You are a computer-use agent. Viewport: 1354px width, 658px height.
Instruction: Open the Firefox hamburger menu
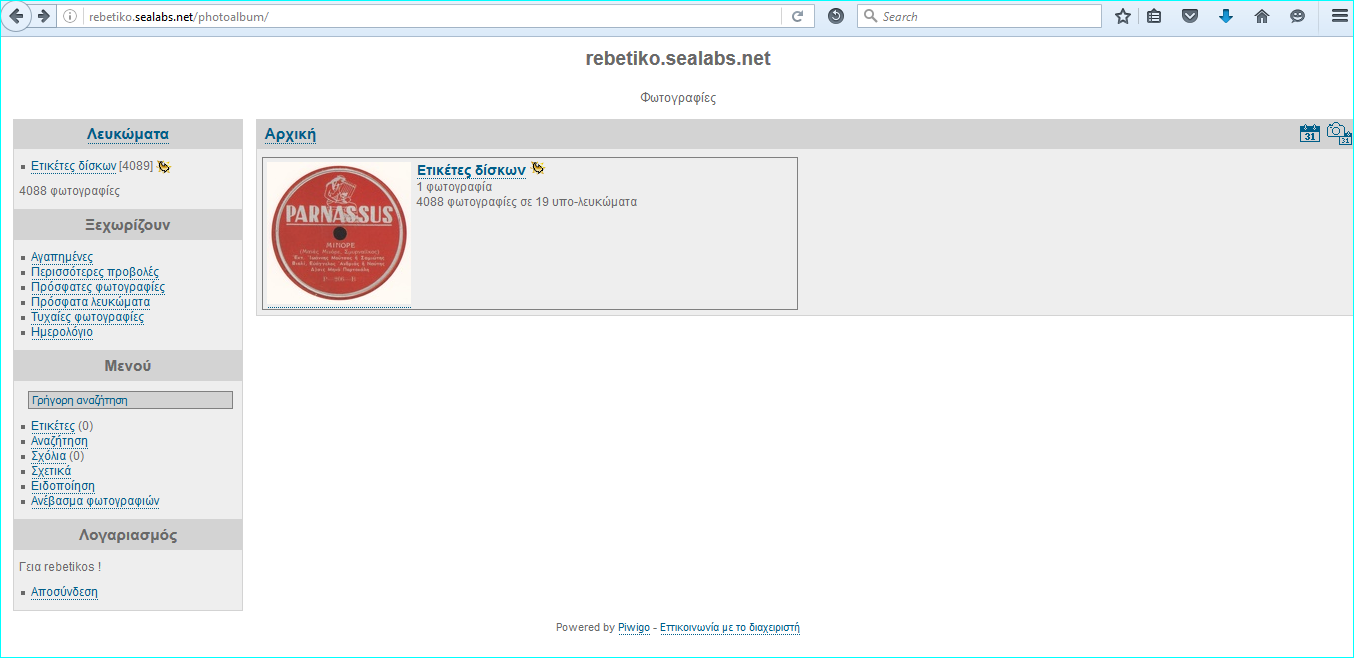pyautogui.click(x=1339, y=16)
